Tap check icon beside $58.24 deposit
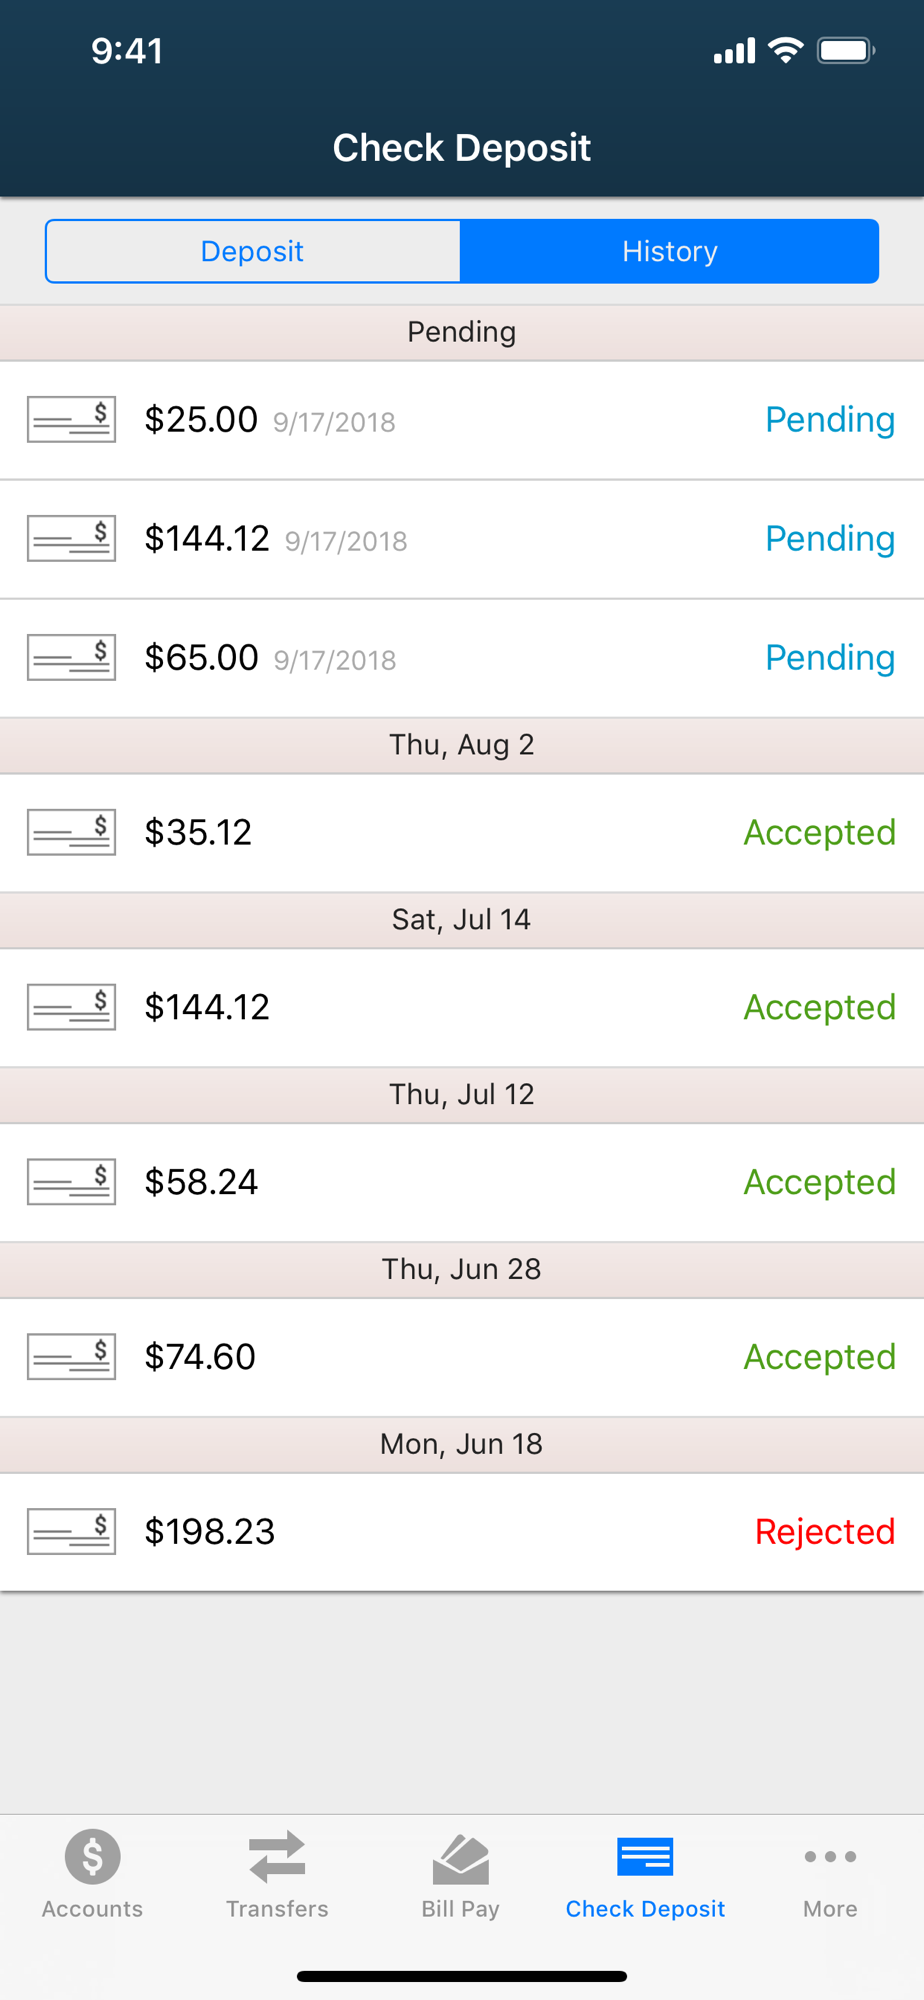 tap(71, 1181)
